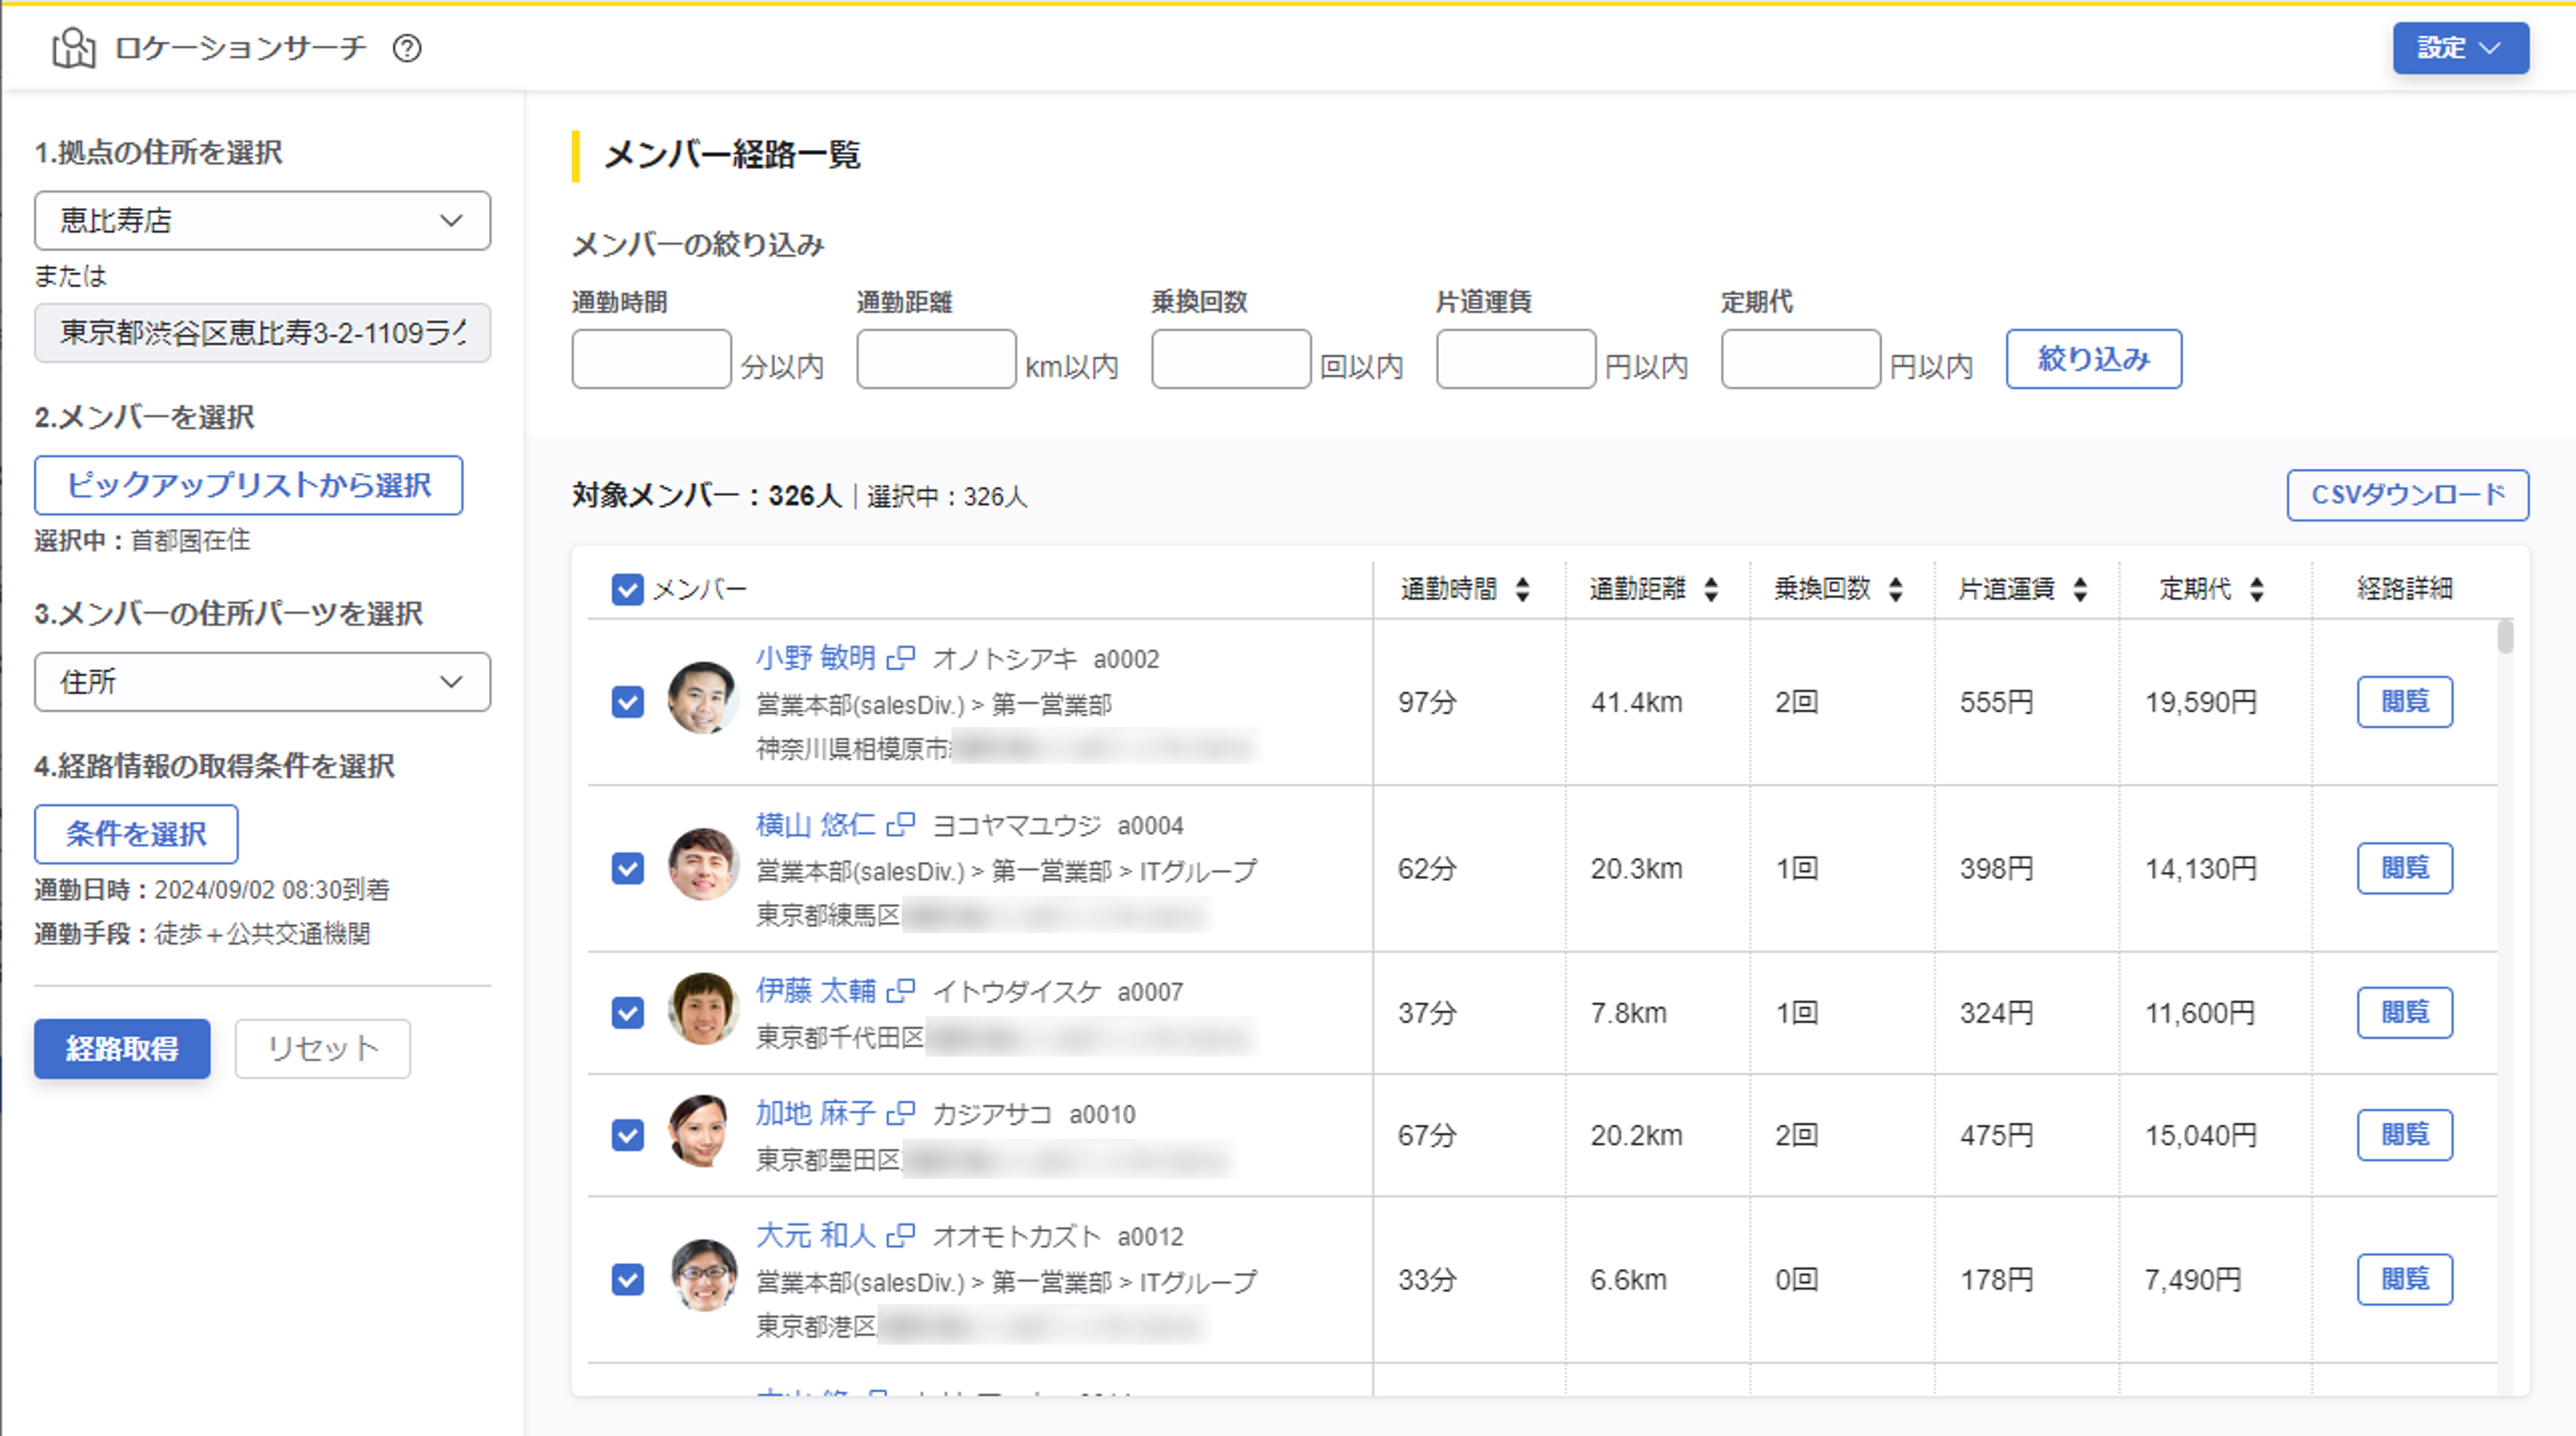Click the help question mark icon
Screen dimensions: 2576x1436
coord(407,48)
